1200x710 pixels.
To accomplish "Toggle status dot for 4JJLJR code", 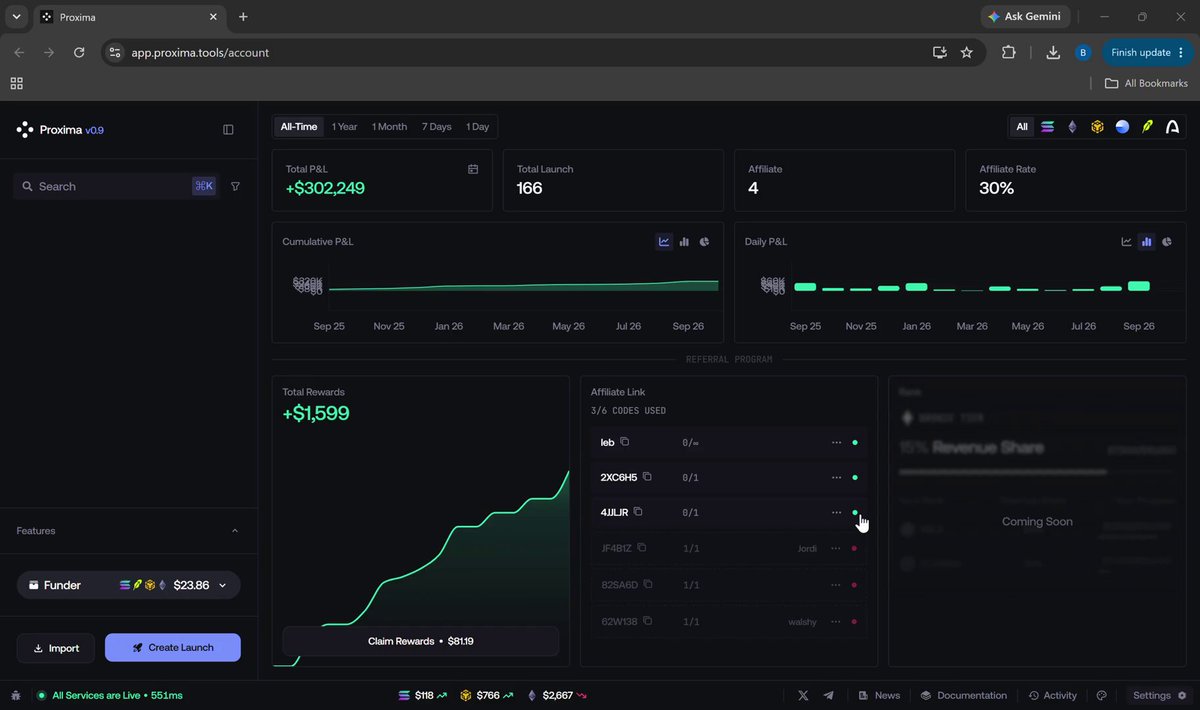I will [x=855, y=512].
